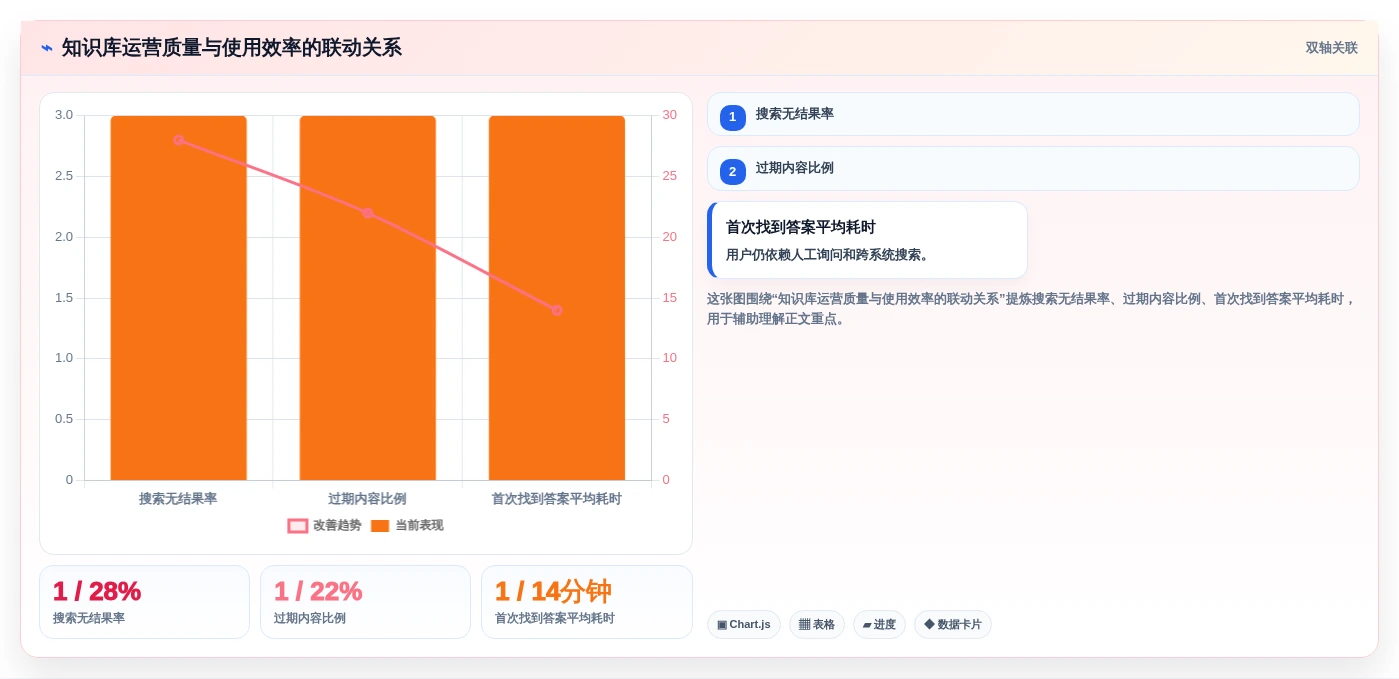
Task: Open the 首次找到答案平均耗时 detail card
Action: point(867,240)
